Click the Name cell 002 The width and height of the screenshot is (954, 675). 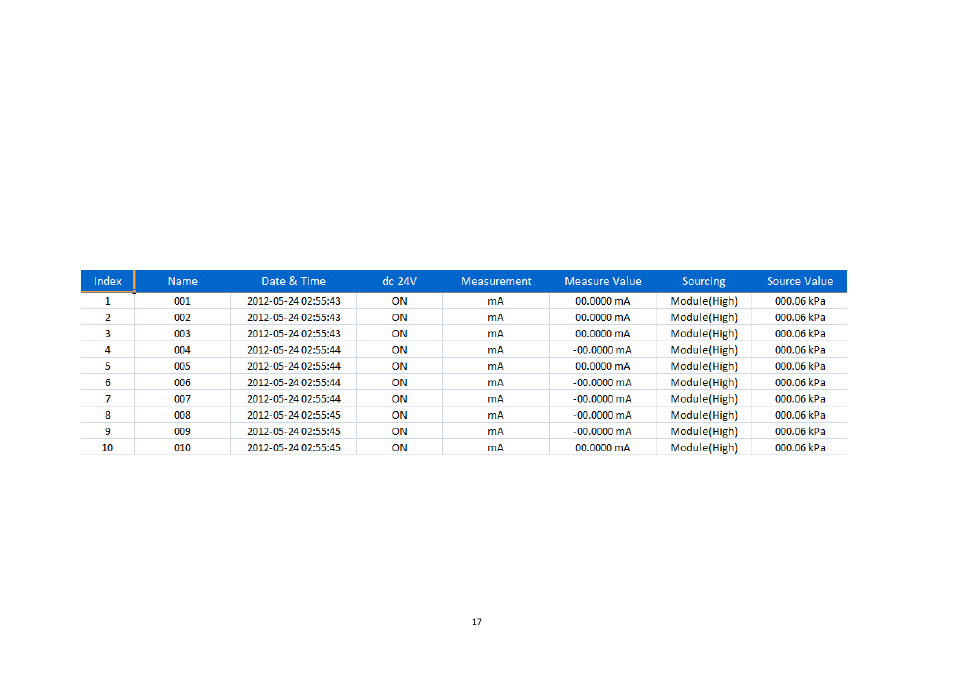(183, 318)
